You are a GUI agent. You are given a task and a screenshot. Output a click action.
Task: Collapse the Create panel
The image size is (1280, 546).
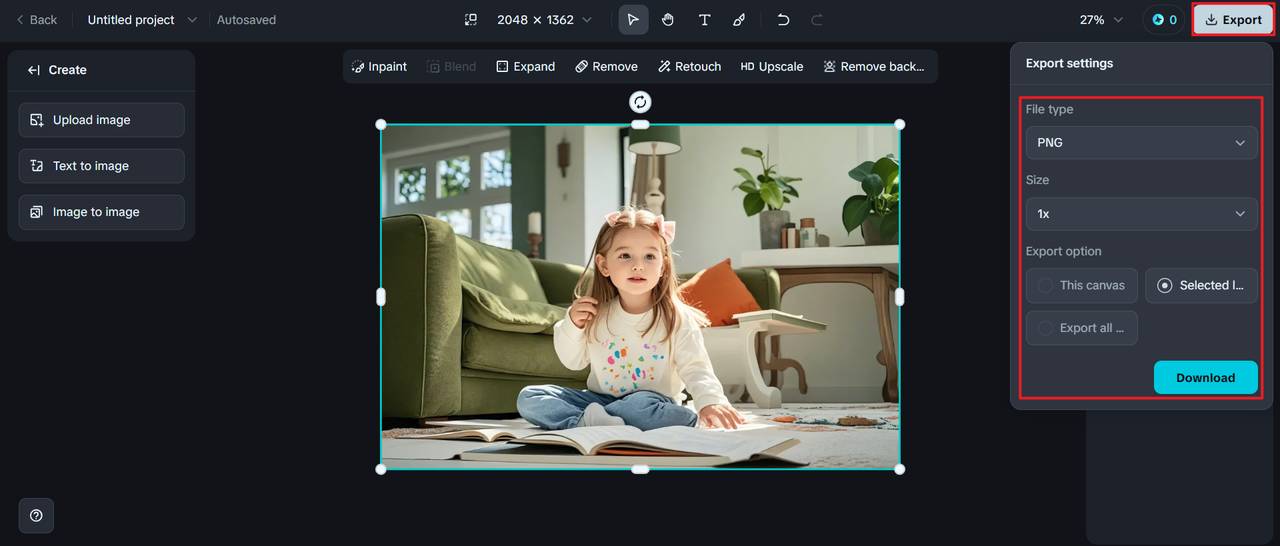pyautogui.click(x=33, y=70)
